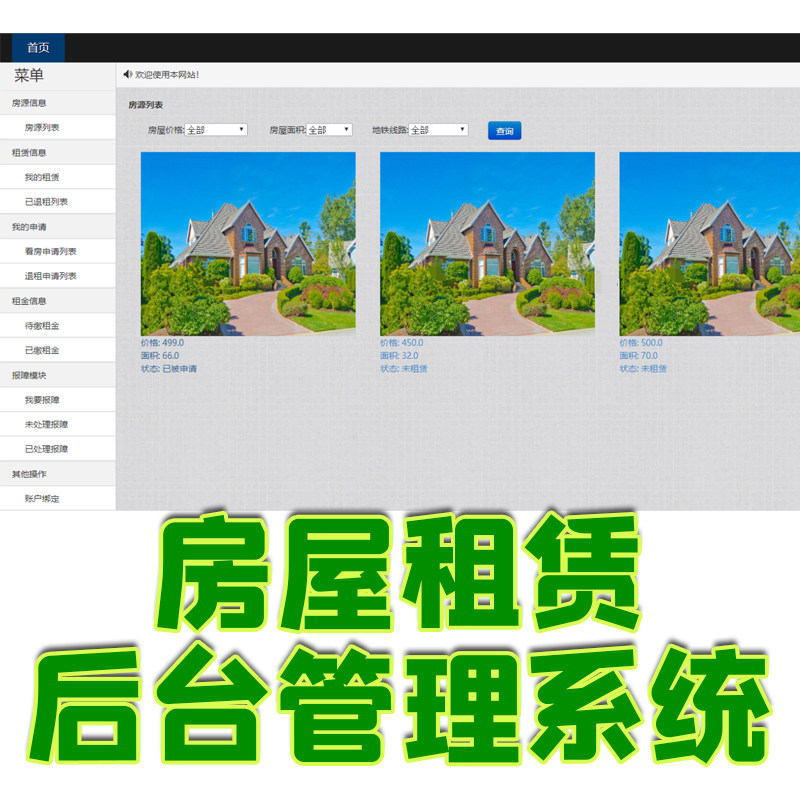Open the 首页 tab in top bar
800x800 pixels.
tap(38, 48)
